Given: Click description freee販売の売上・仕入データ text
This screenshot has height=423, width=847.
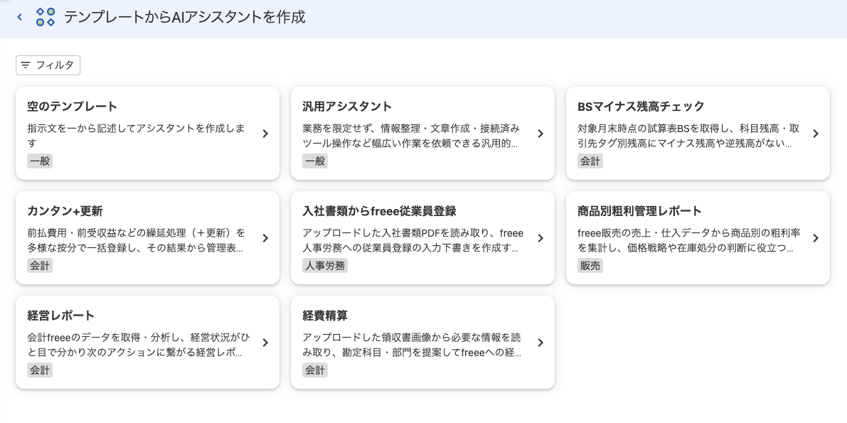Looking at the screenshot, I should tap(689, 240).
